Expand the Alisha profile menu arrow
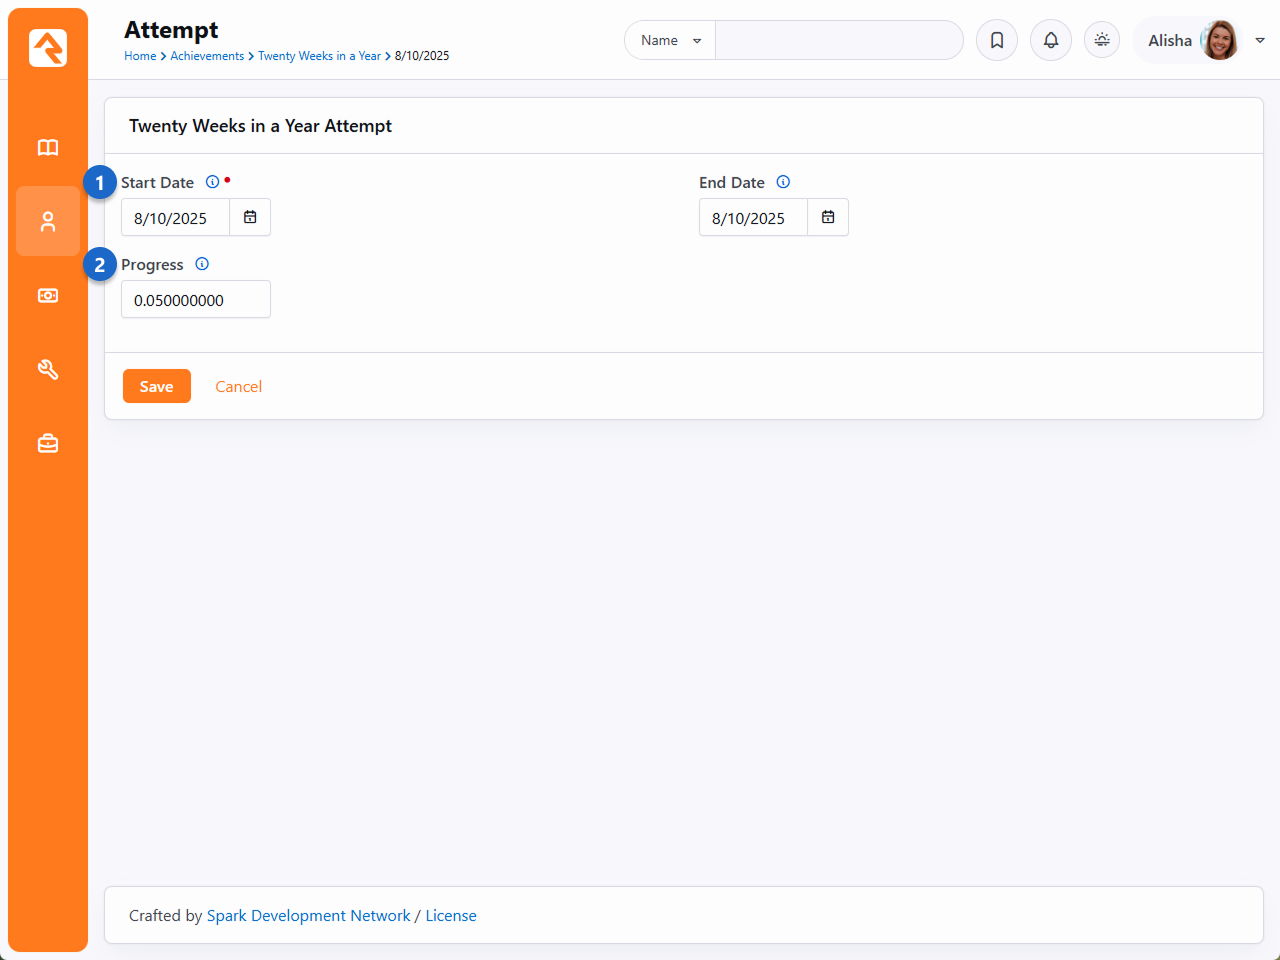1280x960 pixels. click(1260, 41)
